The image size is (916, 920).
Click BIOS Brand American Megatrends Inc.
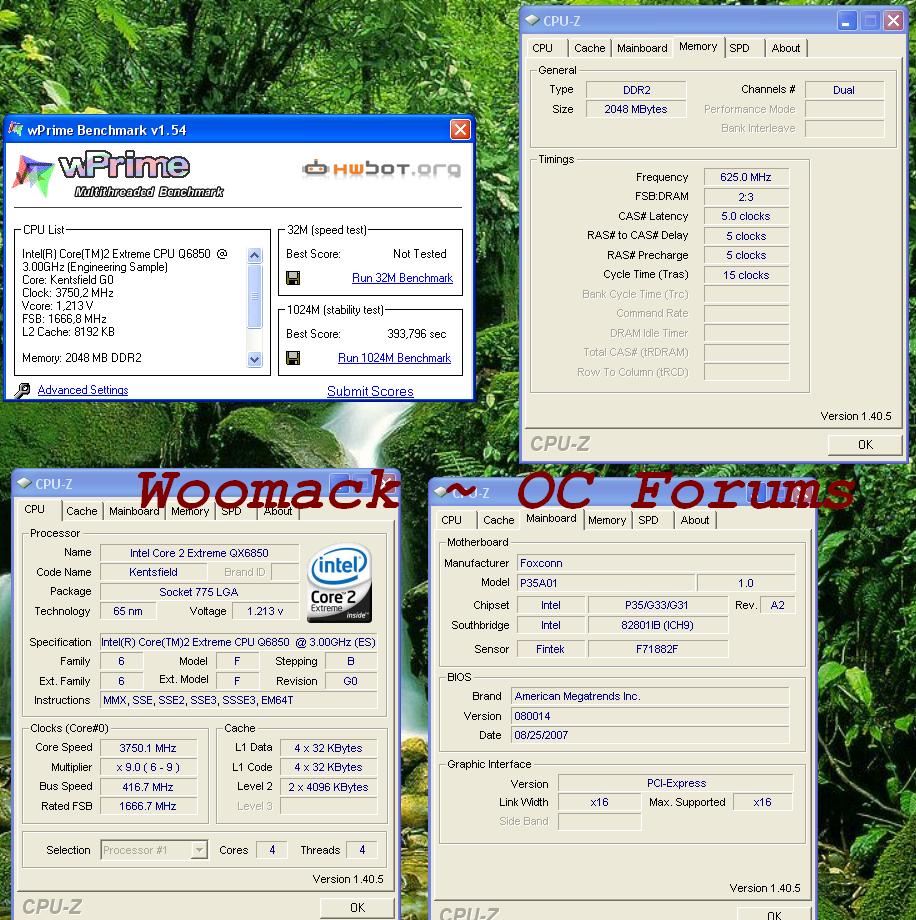click(x=650, y=696)
